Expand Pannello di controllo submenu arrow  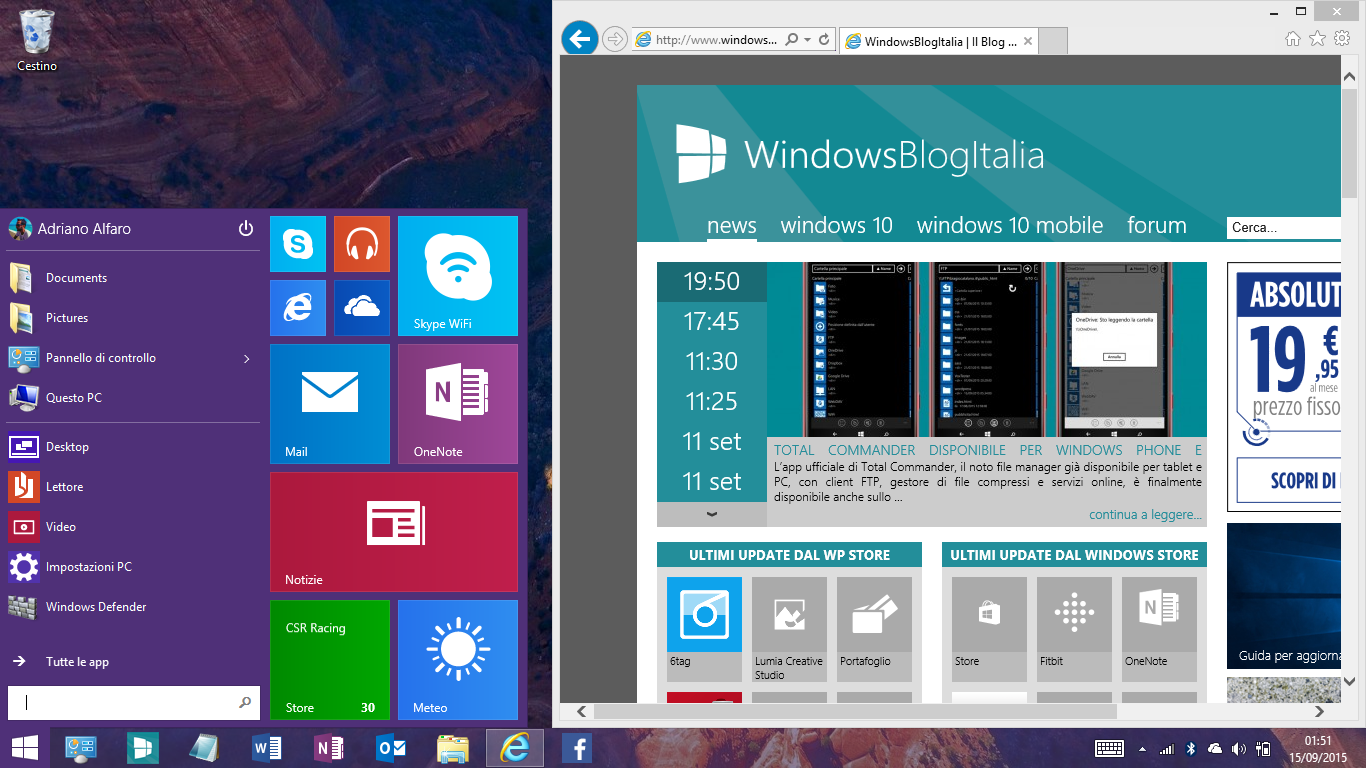click(x=247, y=358)
